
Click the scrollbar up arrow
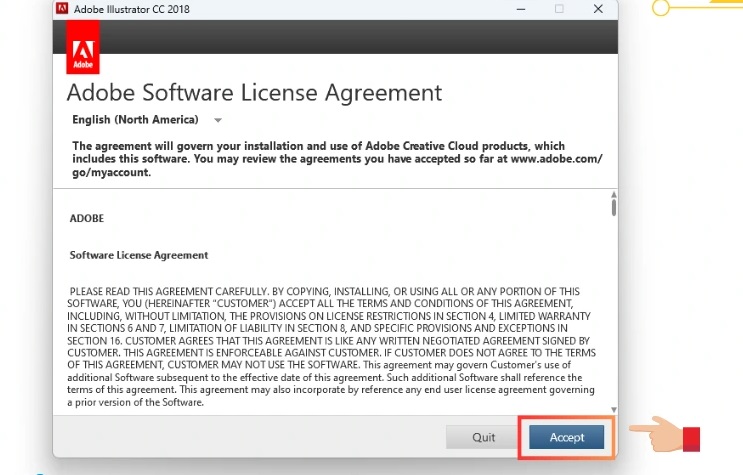pos(613,195)
